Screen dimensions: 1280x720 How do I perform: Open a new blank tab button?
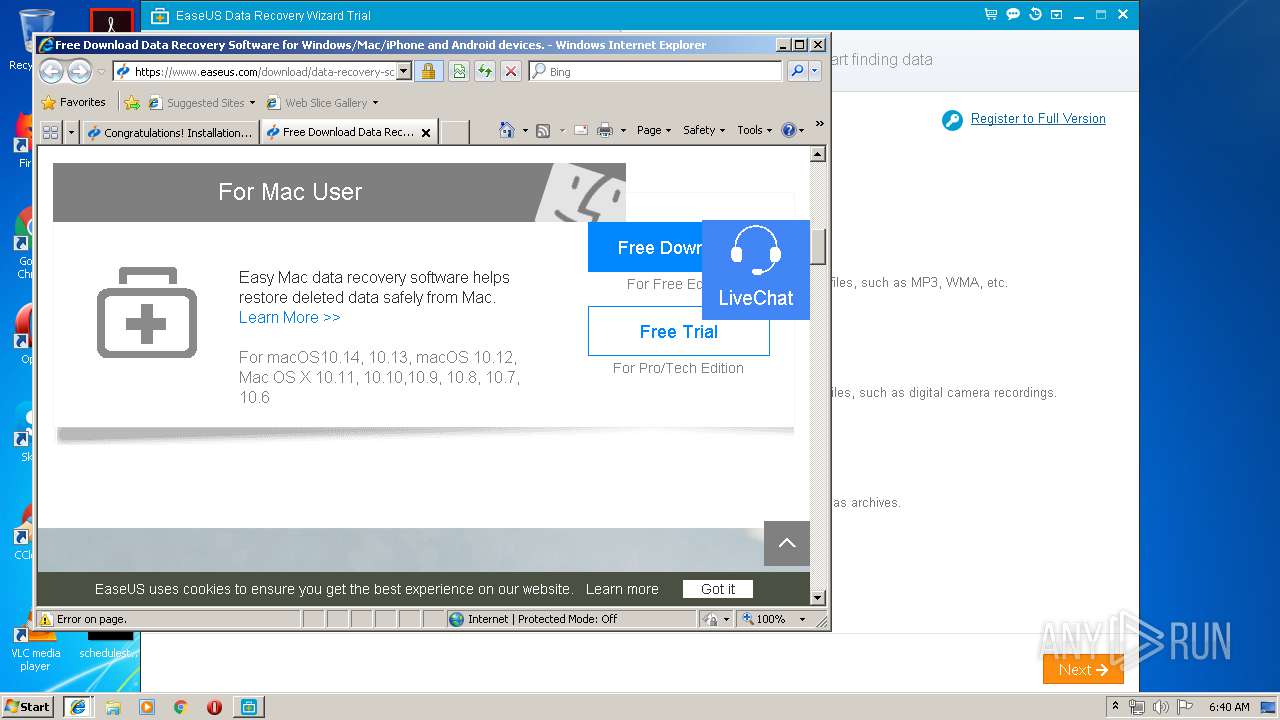454,132
